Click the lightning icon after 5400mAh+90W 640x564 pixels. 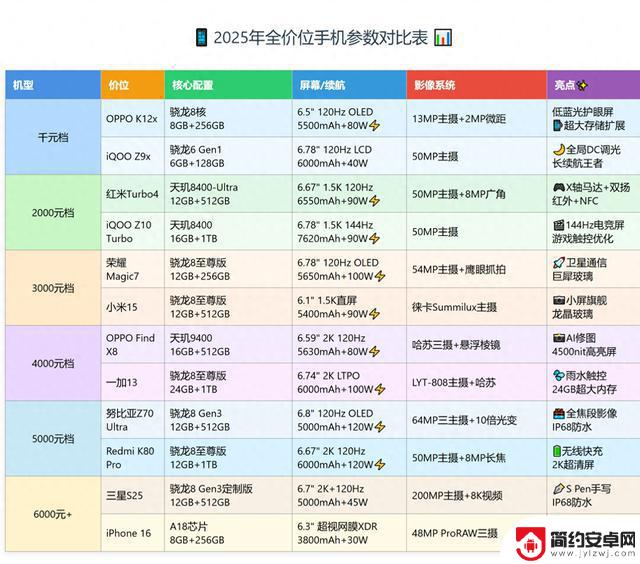[x=375, y=314]
